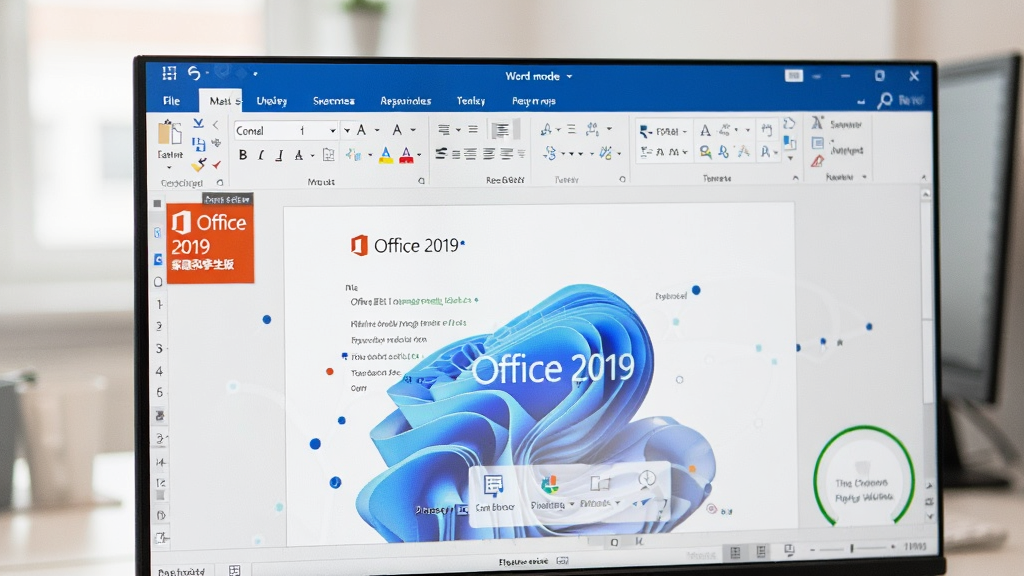Select the active Matt ribbon tab

click(220, 101)
